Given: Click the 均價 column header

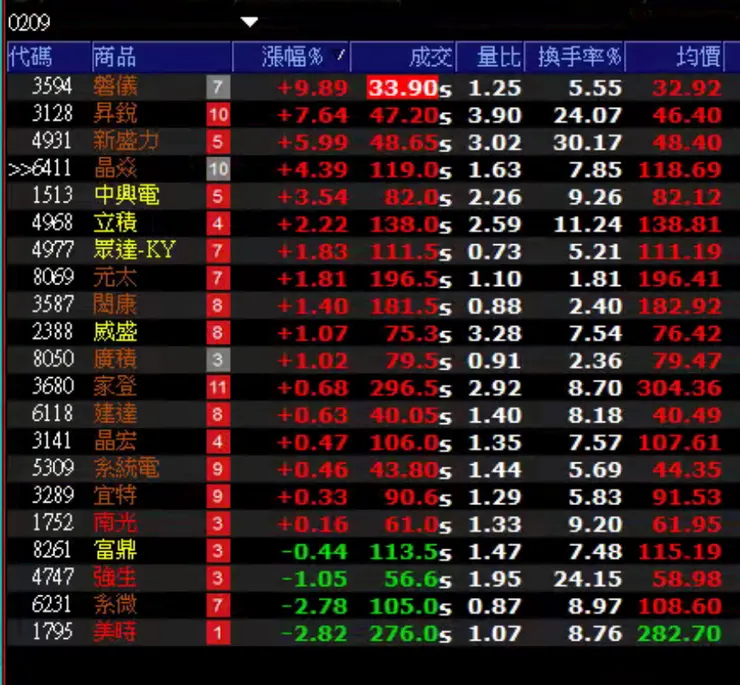Looking at the screenshot, I should pos(674,57).
